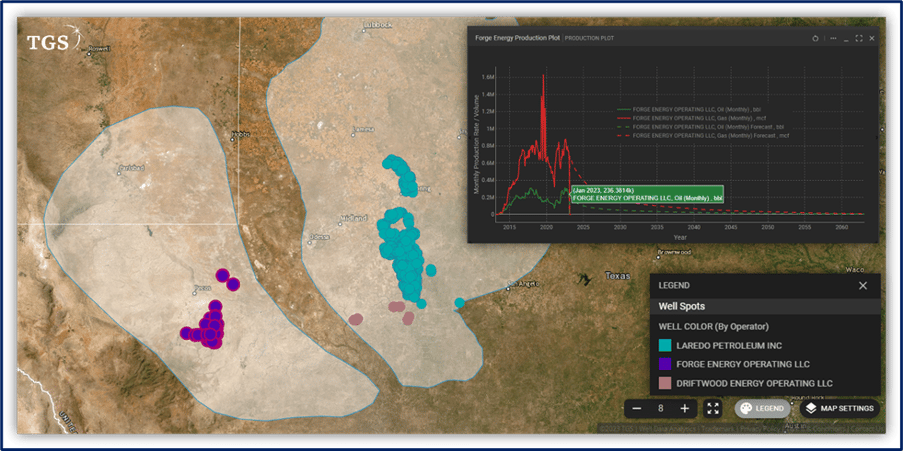Image resolution: width=903 pixels, height=451 pixels.
Task: Click the Driftwood Energy pink color swatch
Action: [665, 383]
